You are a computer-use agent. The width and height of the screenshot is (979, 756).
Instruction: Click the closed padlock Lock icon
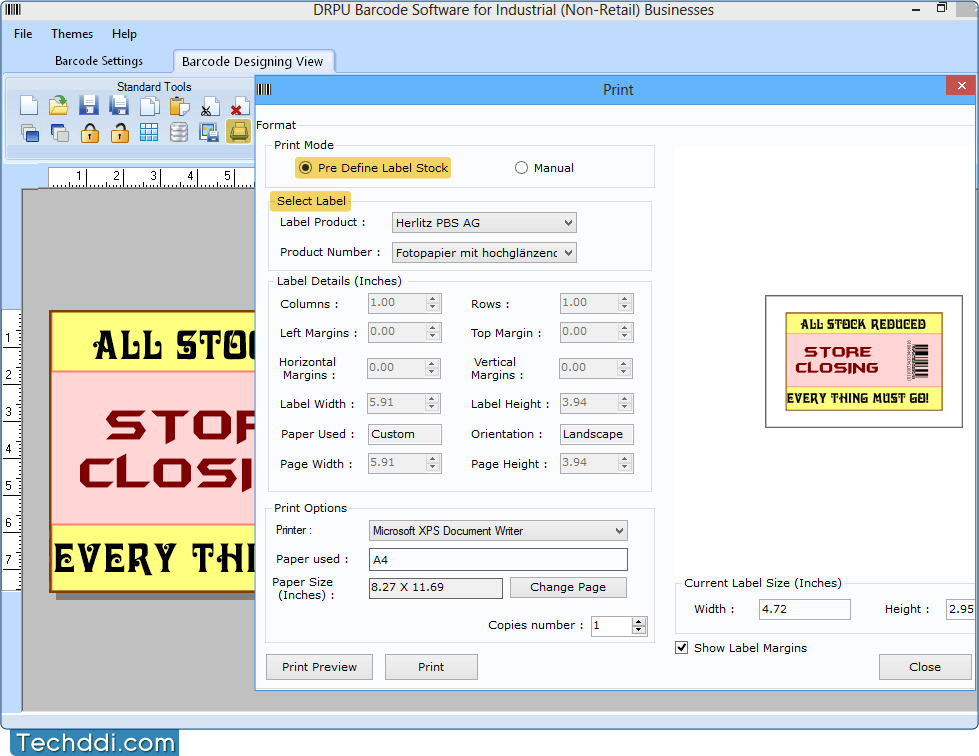coord(89,132)
